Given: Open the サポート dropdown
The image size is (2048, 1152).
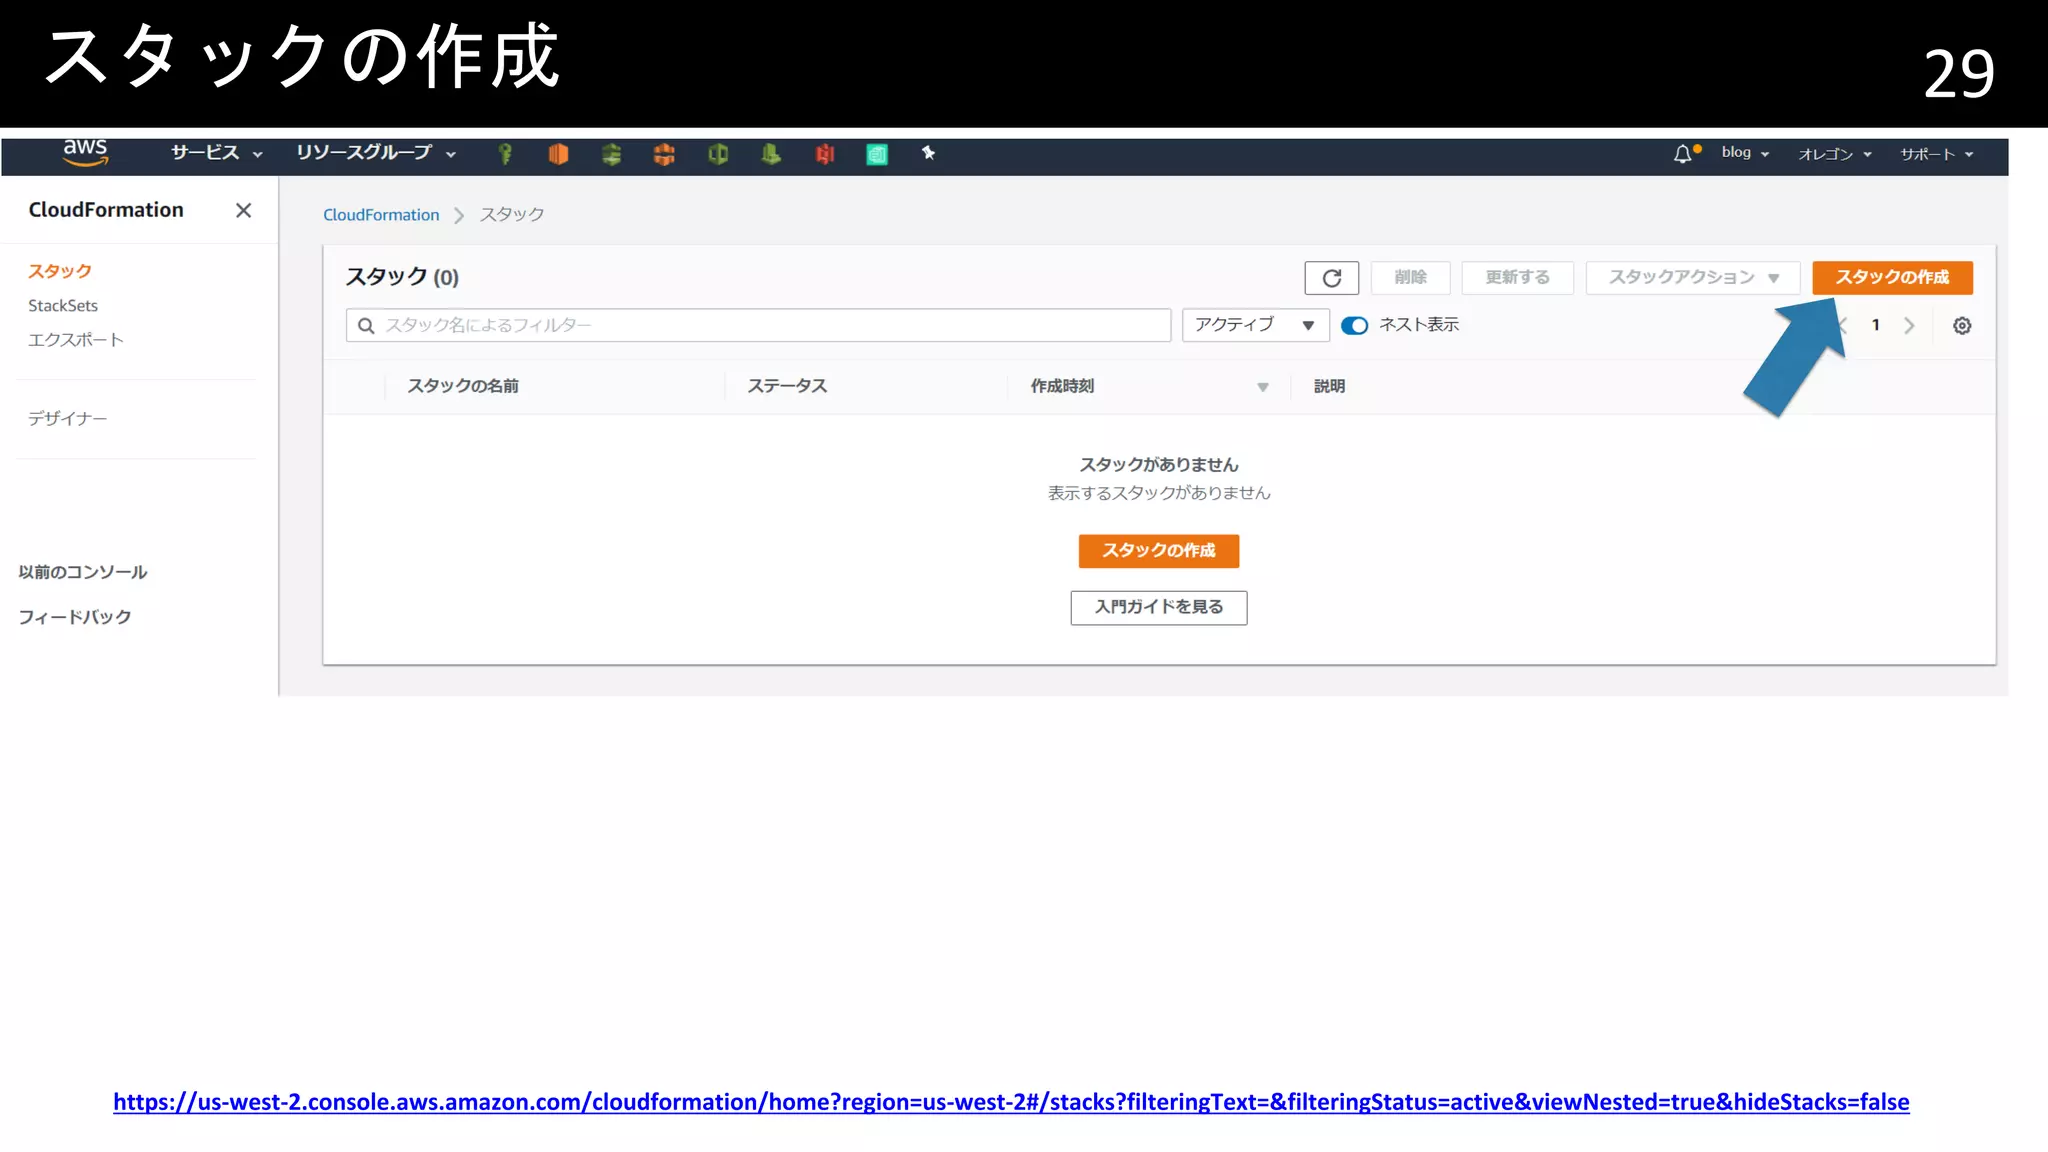Looking at the screenshot, I should [x=1937, y=154].
